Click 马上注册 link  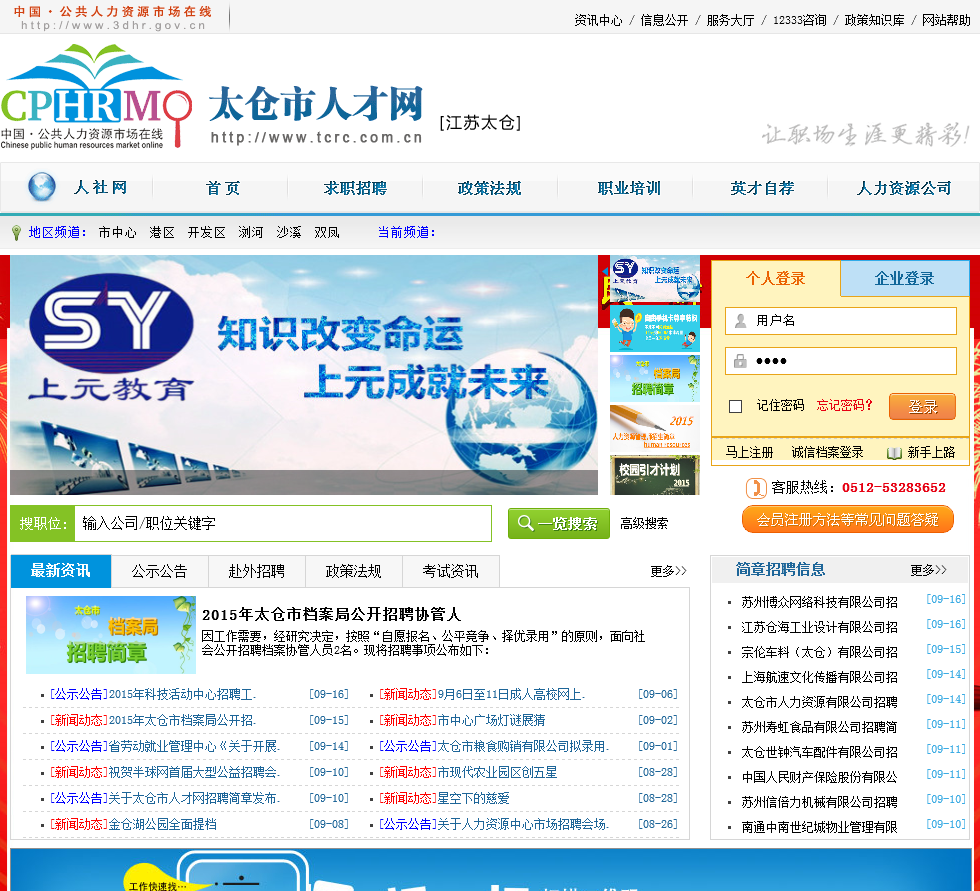(749, 452)
